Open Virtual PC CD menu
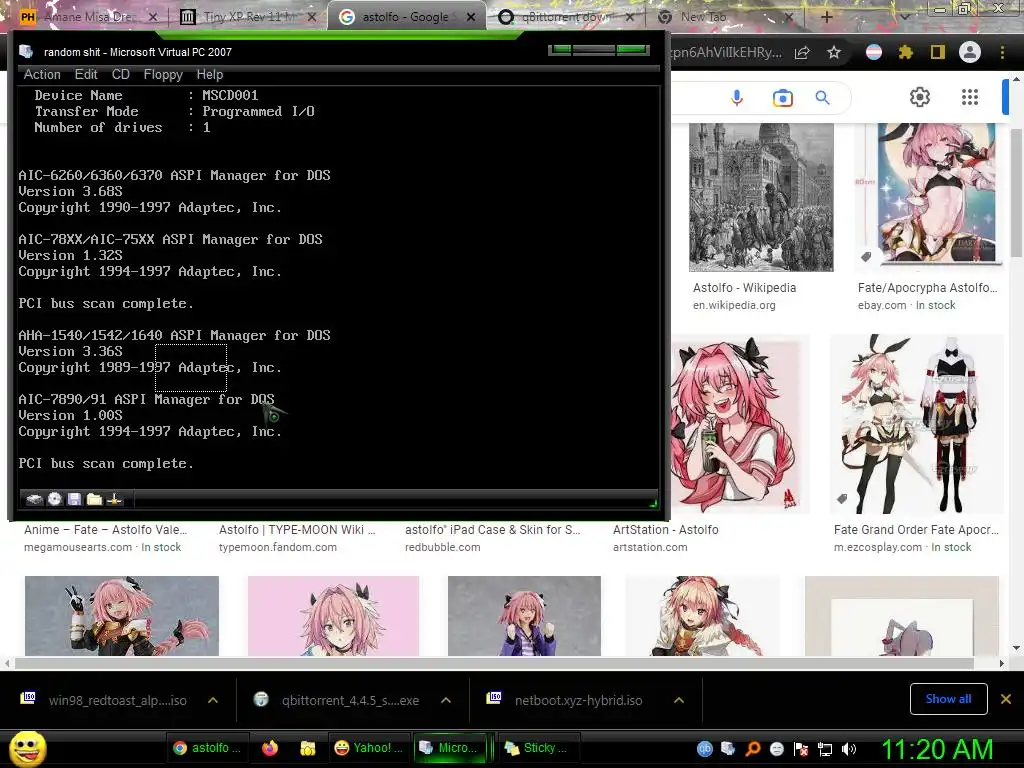Image resolution: width=1024 pixels, height=768 pixels. (x=121, y=74)
